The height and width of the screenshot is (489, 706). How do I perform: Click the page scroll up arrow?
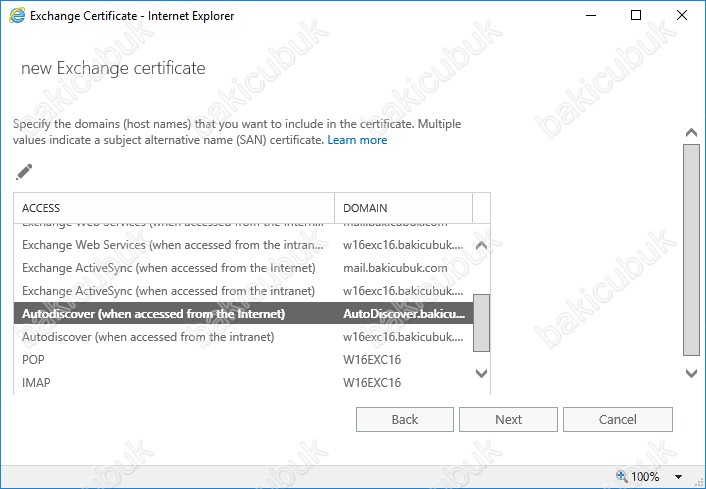[x=691, y=132]
